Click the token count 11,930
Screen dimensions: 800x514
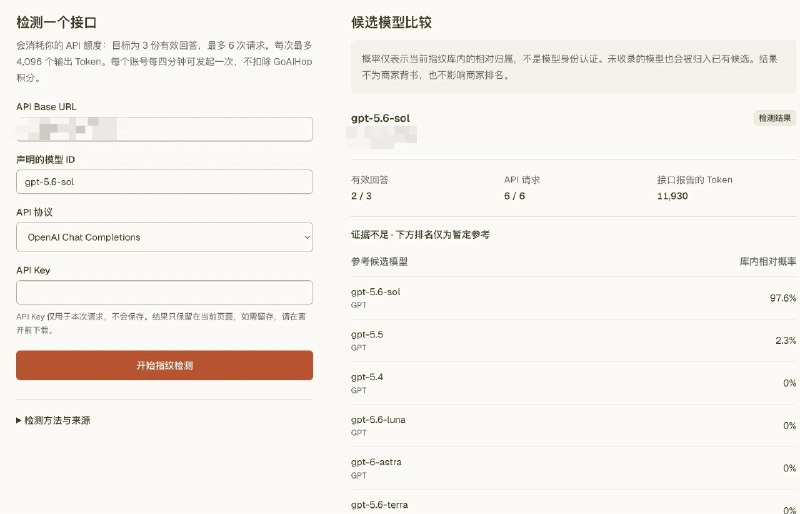(x=672, y=196)
